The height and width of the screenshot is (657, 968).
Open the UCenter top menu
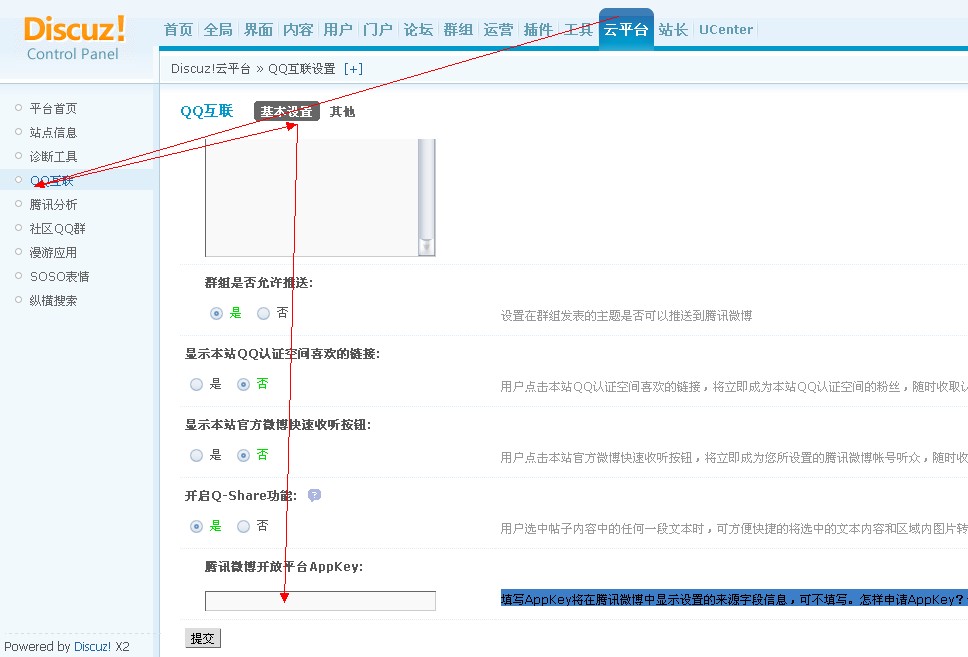coord(725,29)
